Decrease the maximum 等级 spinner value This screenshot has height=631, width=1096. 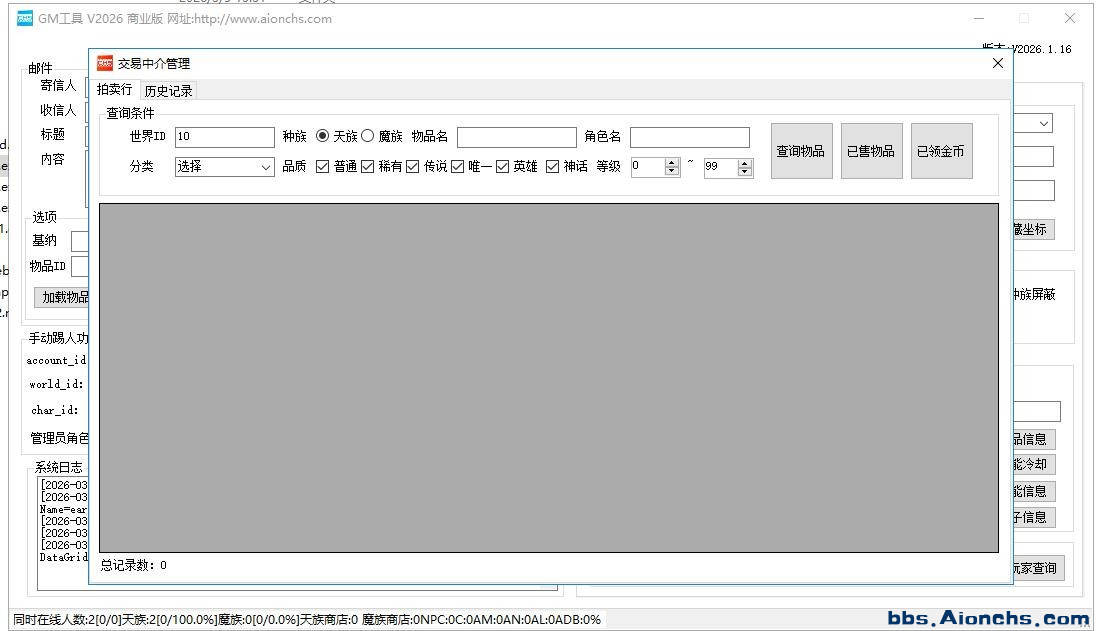[x=744, y=172]
